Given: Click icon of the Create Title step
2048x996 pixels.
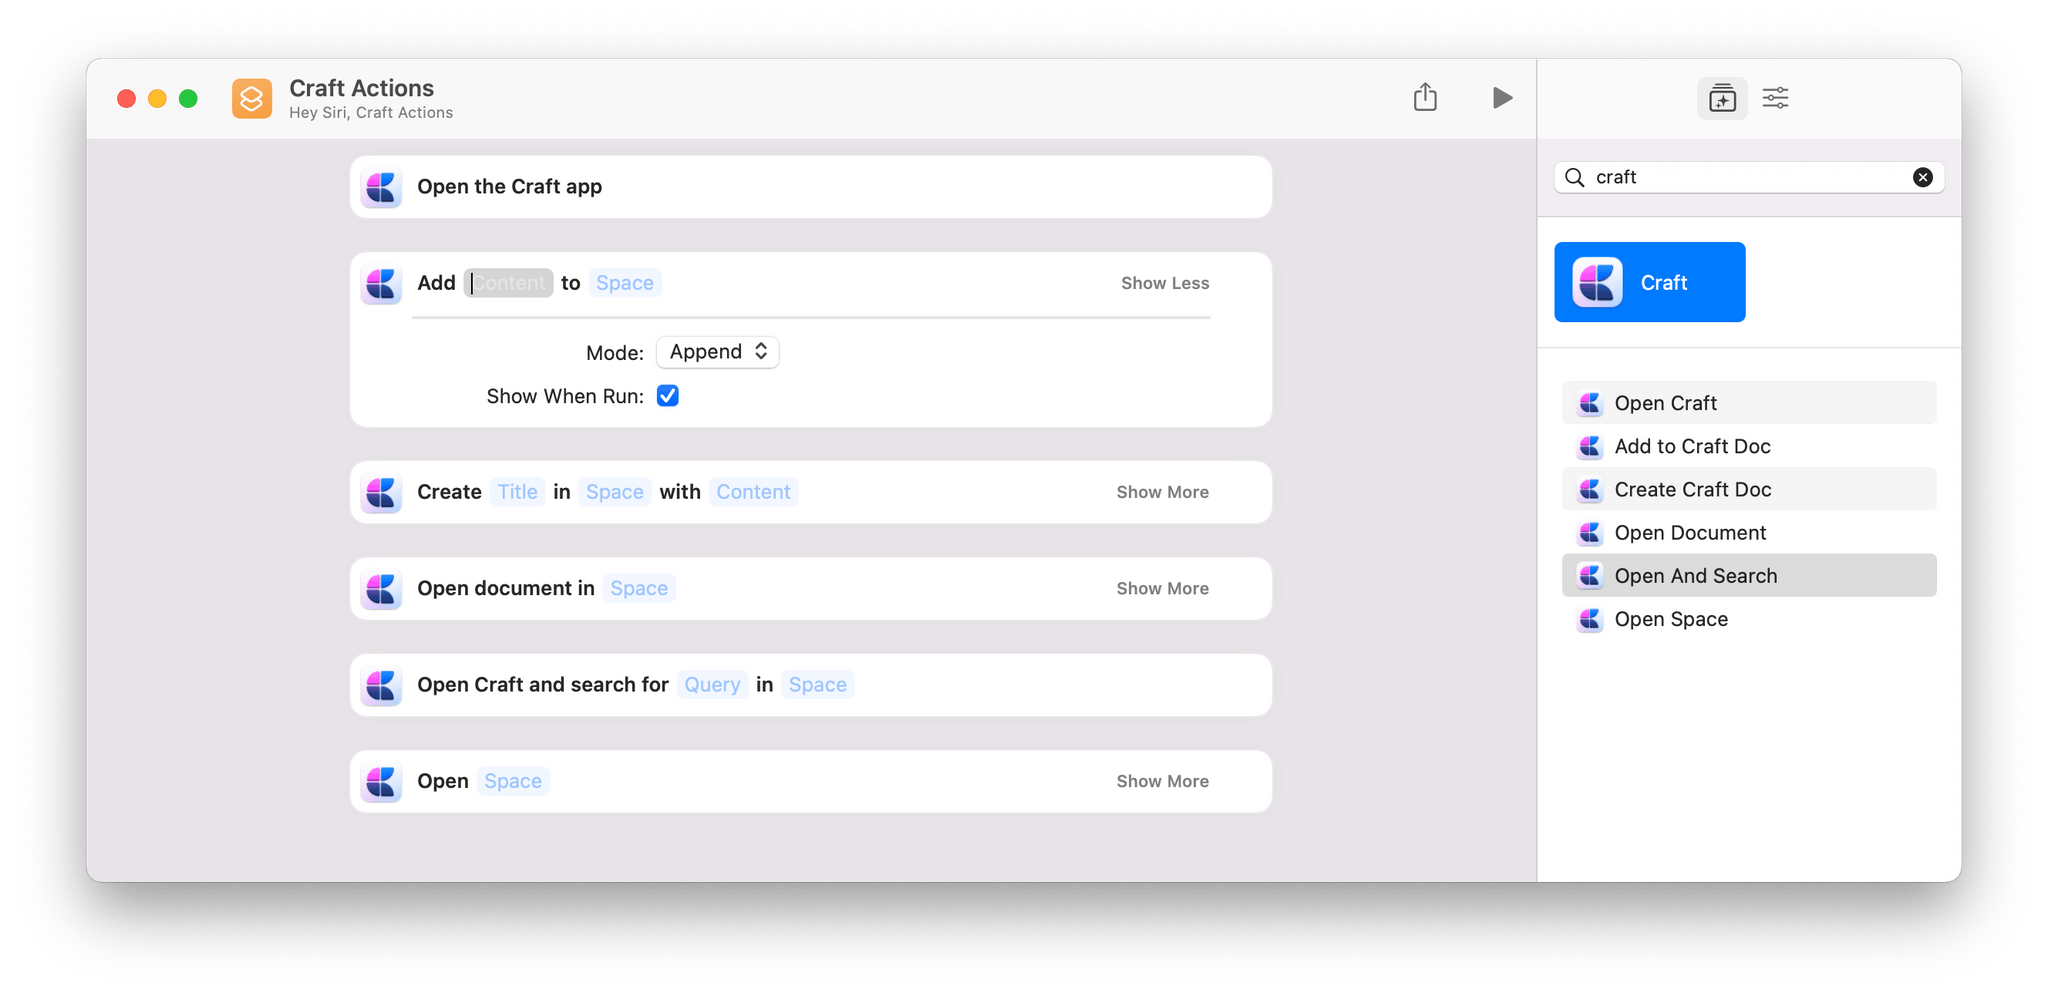Looking at the screenshot, I should pos(381,492).
